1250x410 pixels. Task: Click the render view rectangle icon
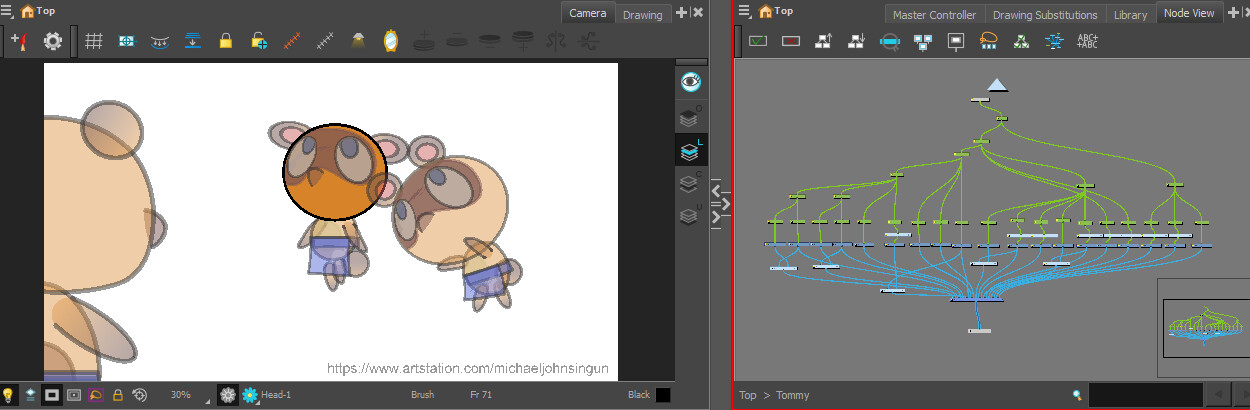52,395
